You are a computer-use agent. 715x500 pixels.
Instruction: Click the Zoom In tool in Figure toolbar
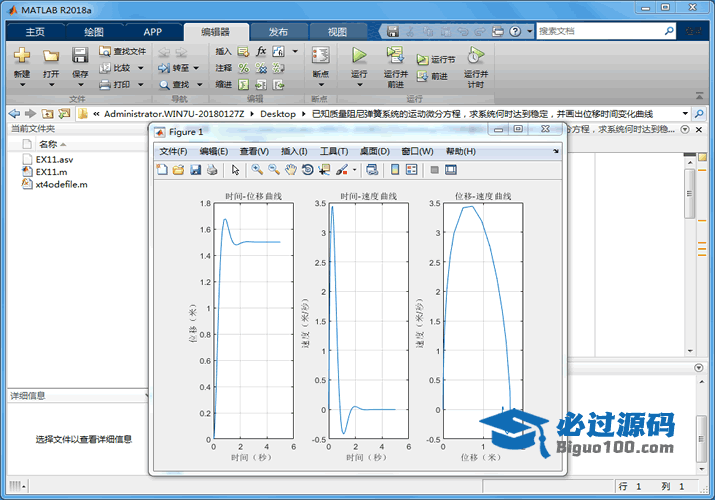(x=257, y=170)
